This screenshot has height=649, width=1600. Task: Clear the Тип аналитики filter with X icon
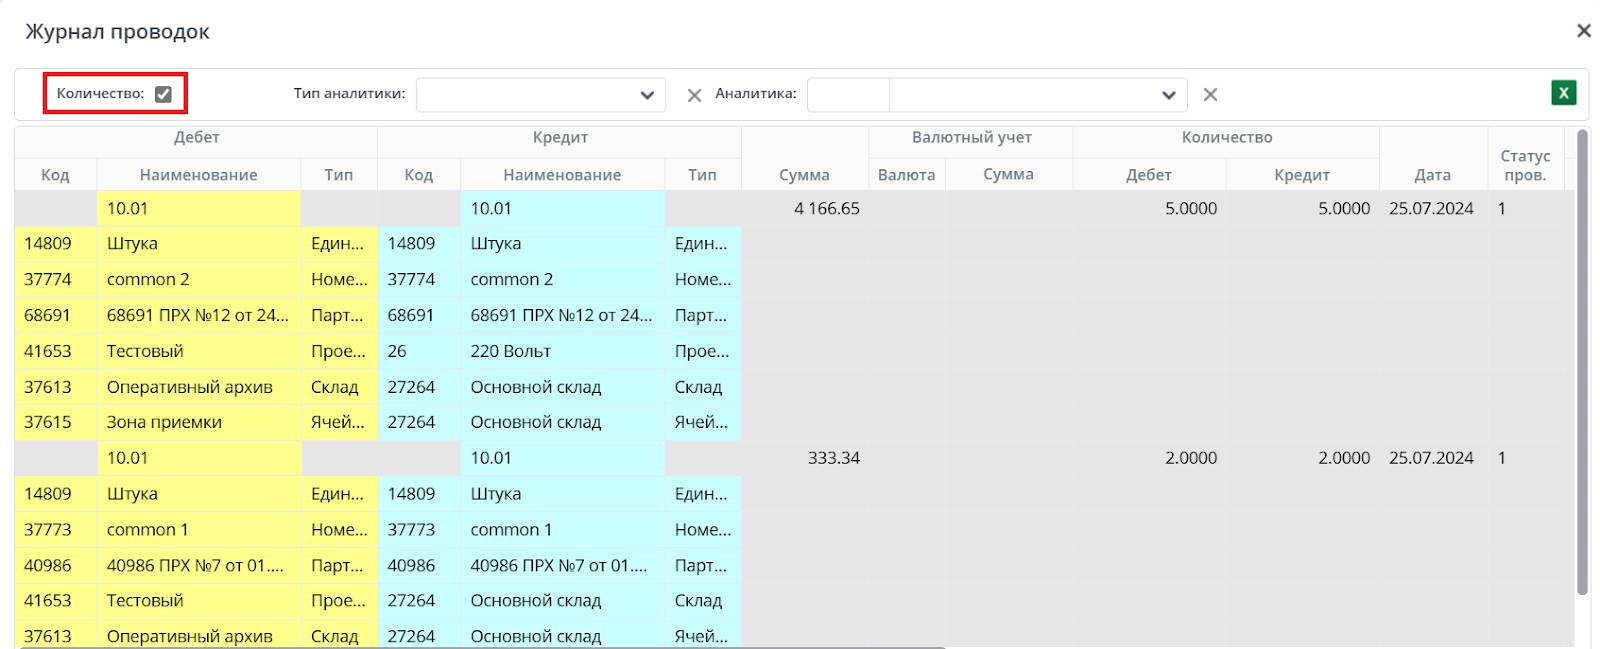click(694, 95)
